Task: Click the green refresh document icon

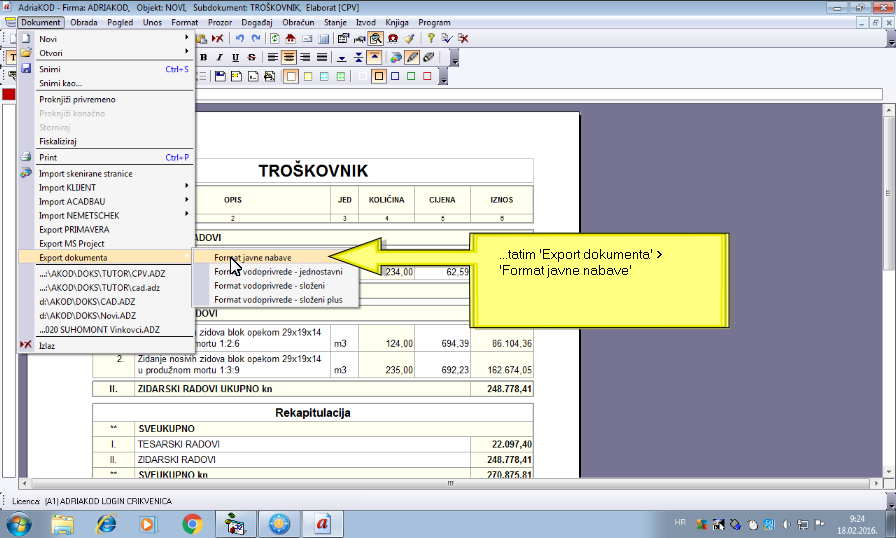Action: (274, 38)
